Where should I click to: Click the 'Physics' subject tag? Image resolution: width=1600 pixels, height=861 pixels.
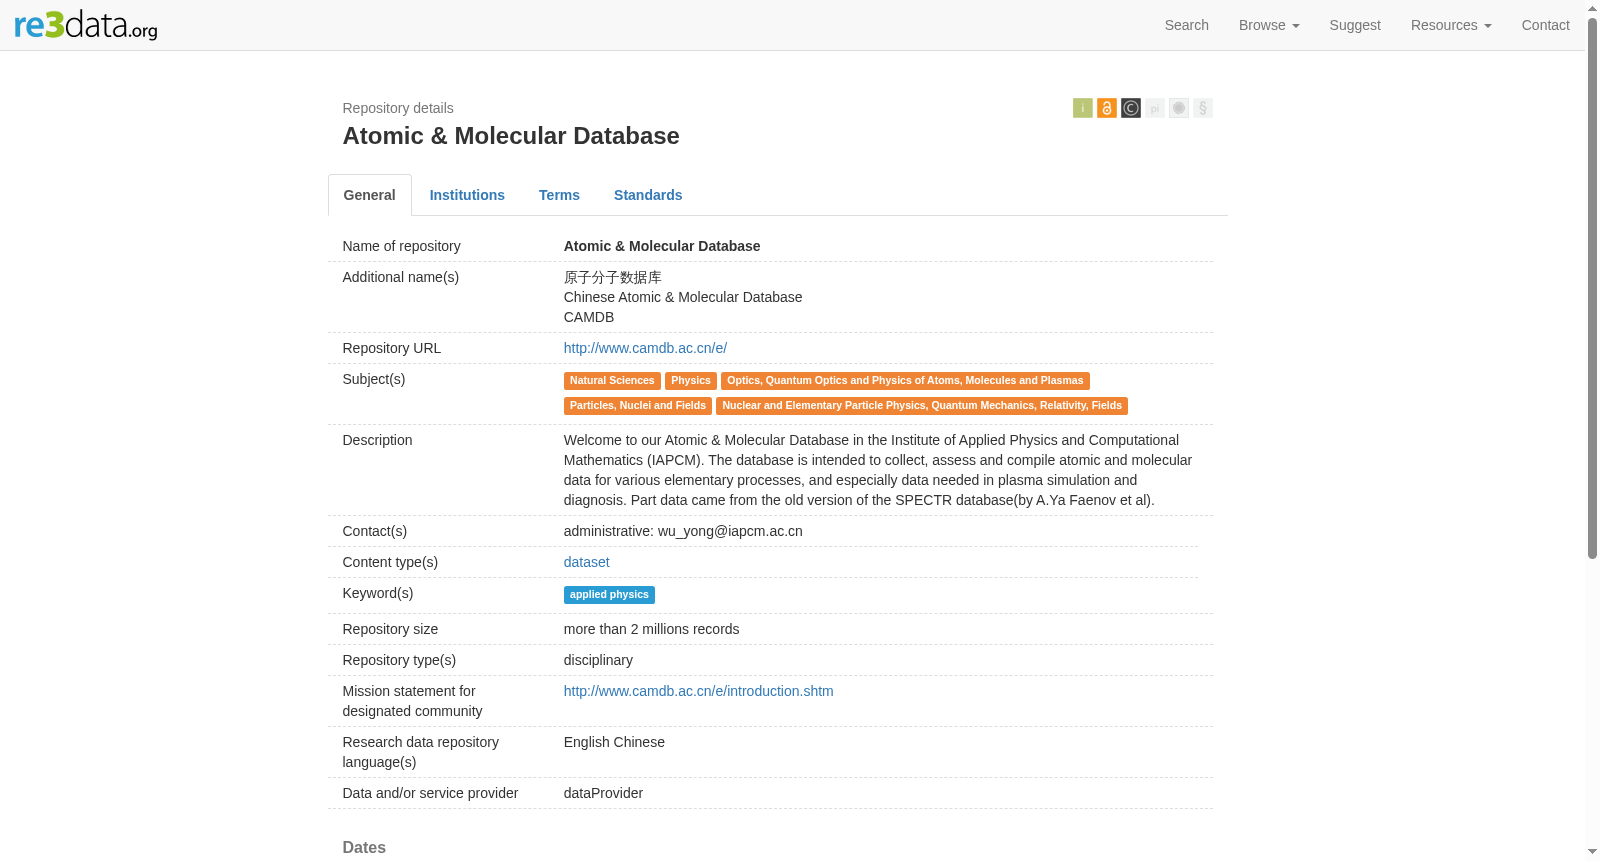(x=691, y=381)
